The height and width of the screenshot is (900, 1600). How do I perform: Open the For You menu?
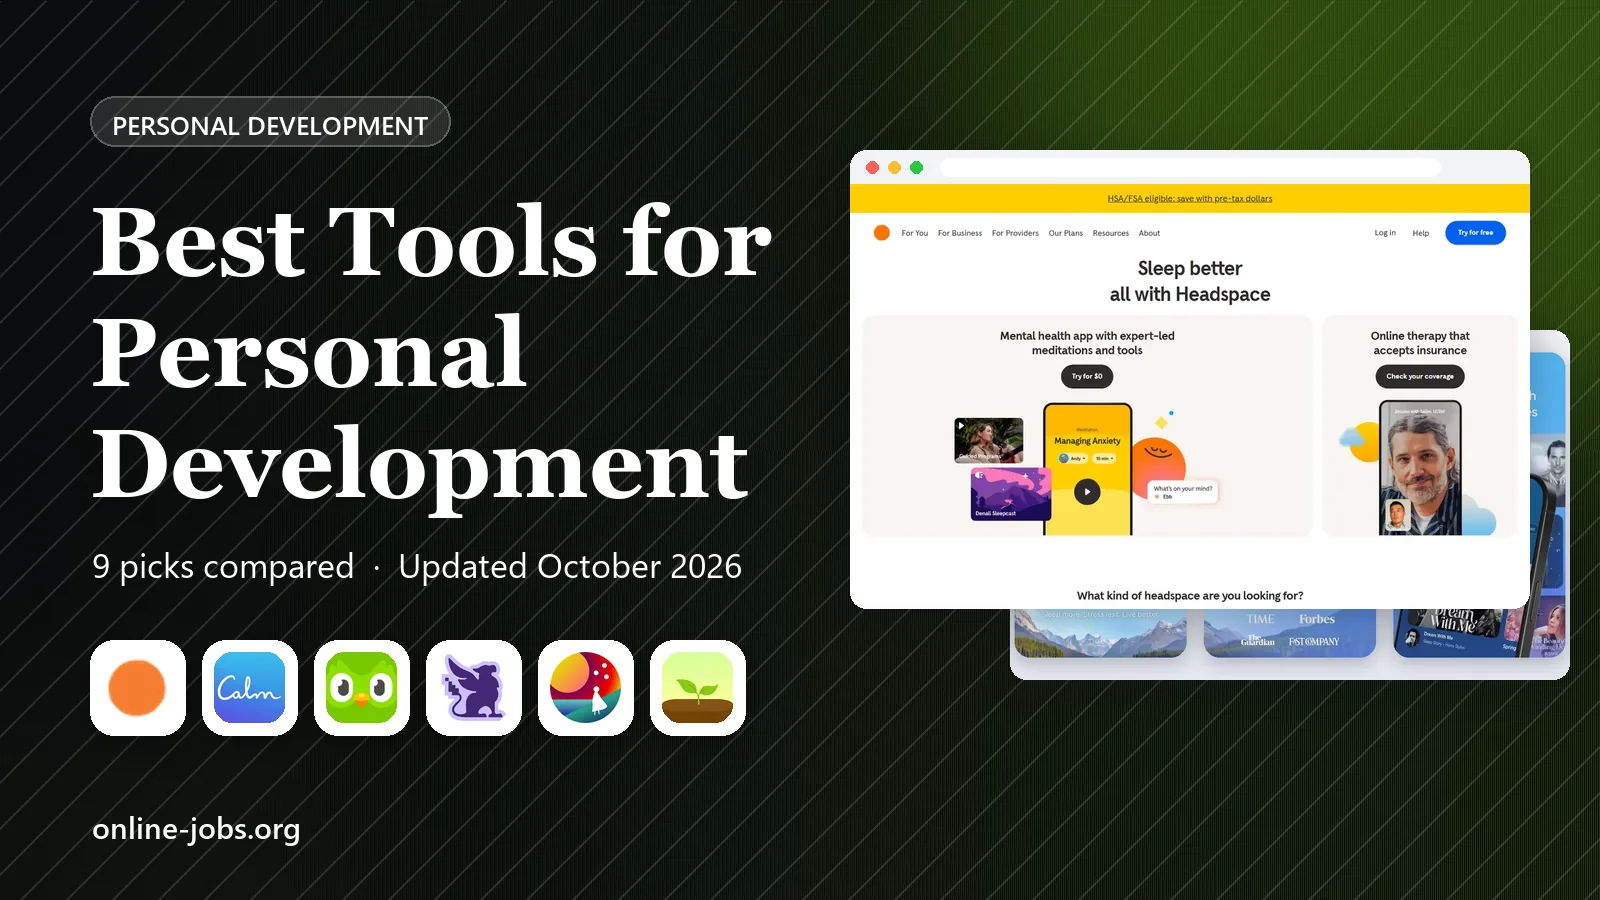pyautogui.click(x=914, y=233)
